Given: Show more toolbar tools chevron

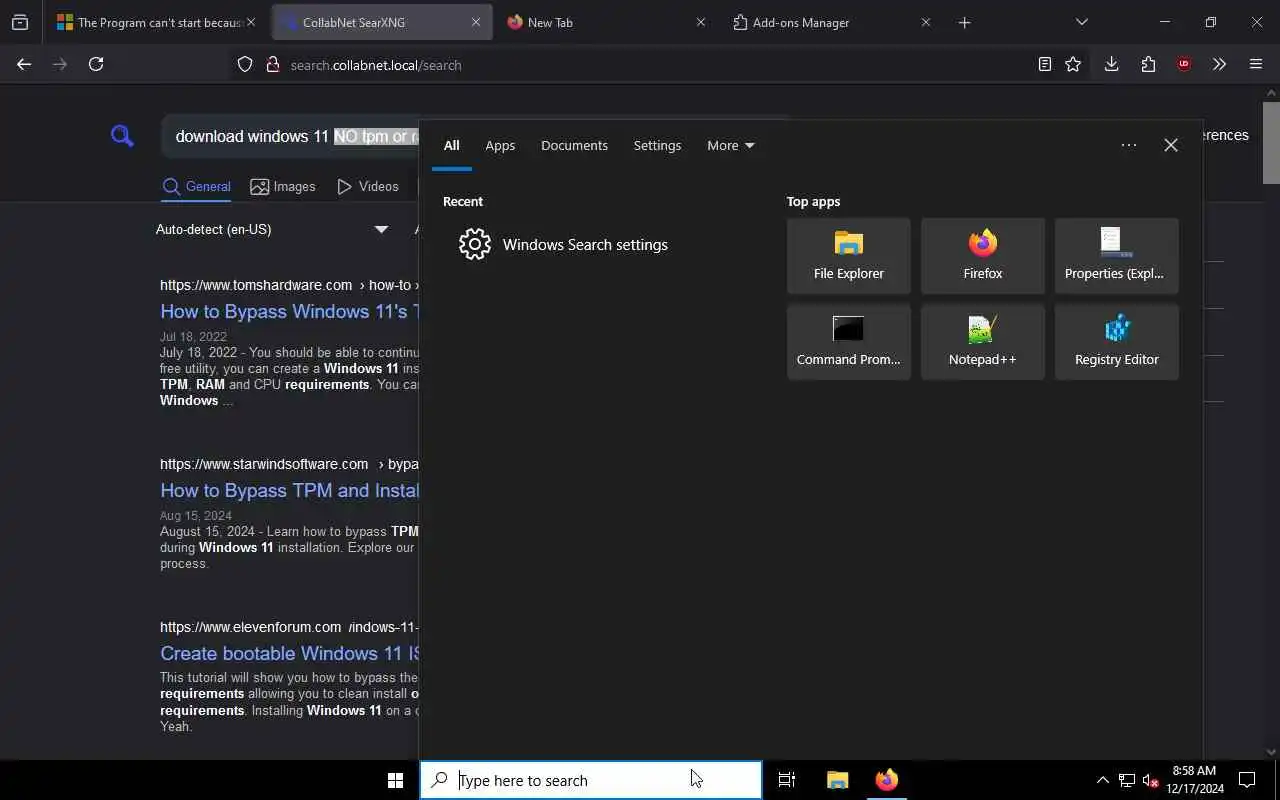Looking at the screenshot, I should [x=1219, y=64].
